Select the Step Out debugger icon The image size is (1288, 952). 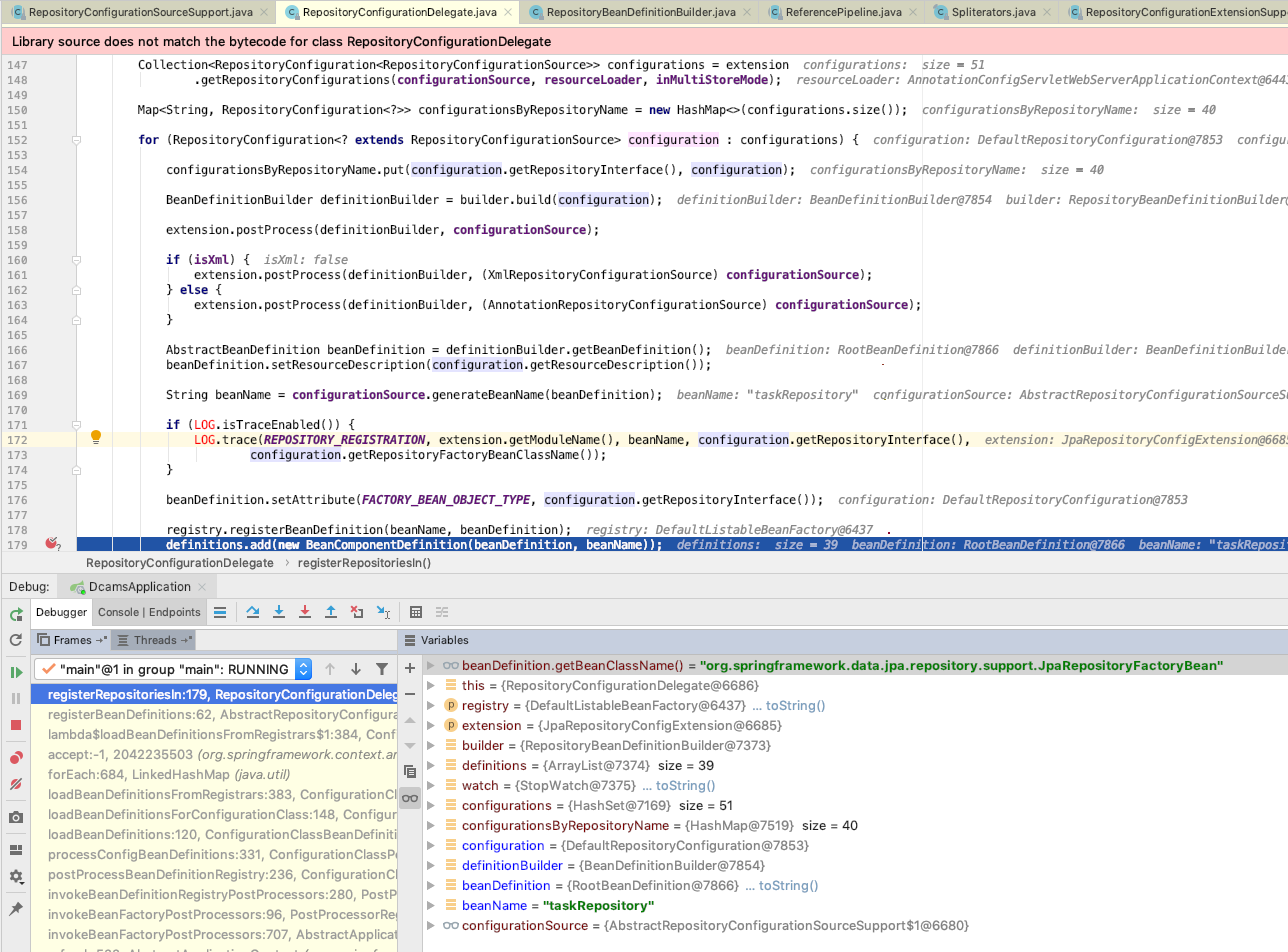pos(330,612)
